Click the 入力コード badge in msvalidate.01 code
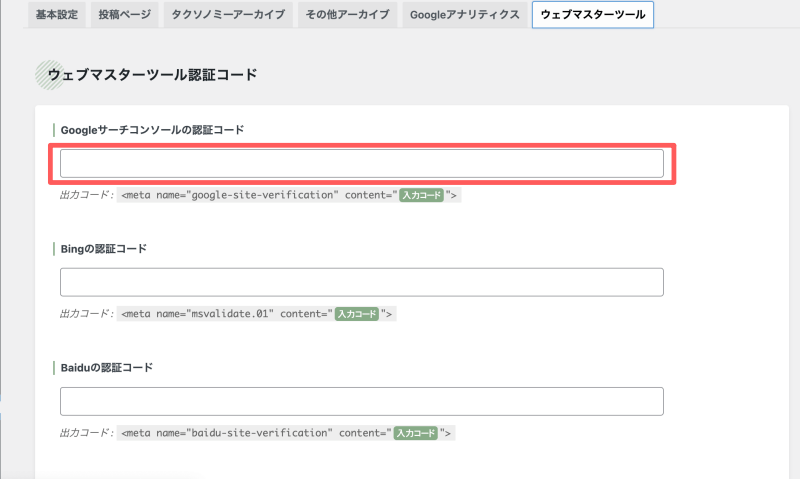 [x=357, y=314]
